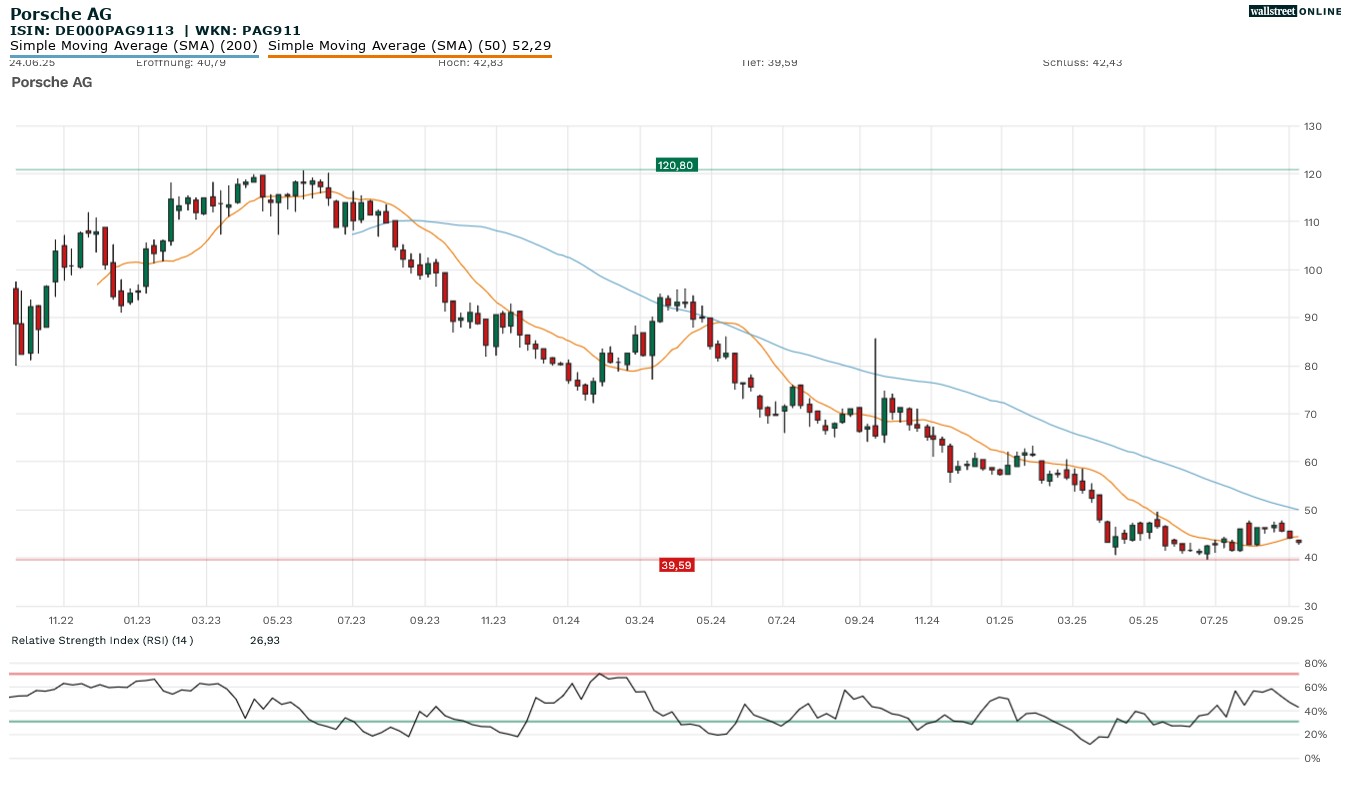Click the wallstreet ONLINE logo
Image resolution: width=1349 pixels, height=786 pixels.
pos(1294,11)
